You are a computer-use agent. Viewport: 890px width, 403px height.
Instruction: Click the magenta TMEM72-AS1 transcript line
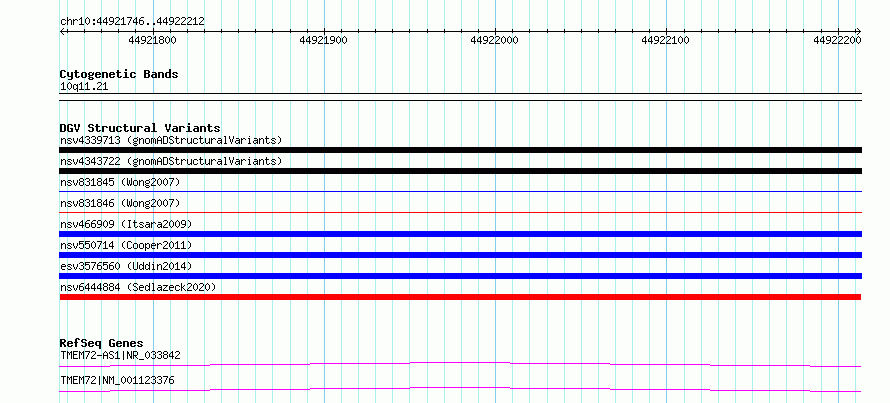pos(460,364)
